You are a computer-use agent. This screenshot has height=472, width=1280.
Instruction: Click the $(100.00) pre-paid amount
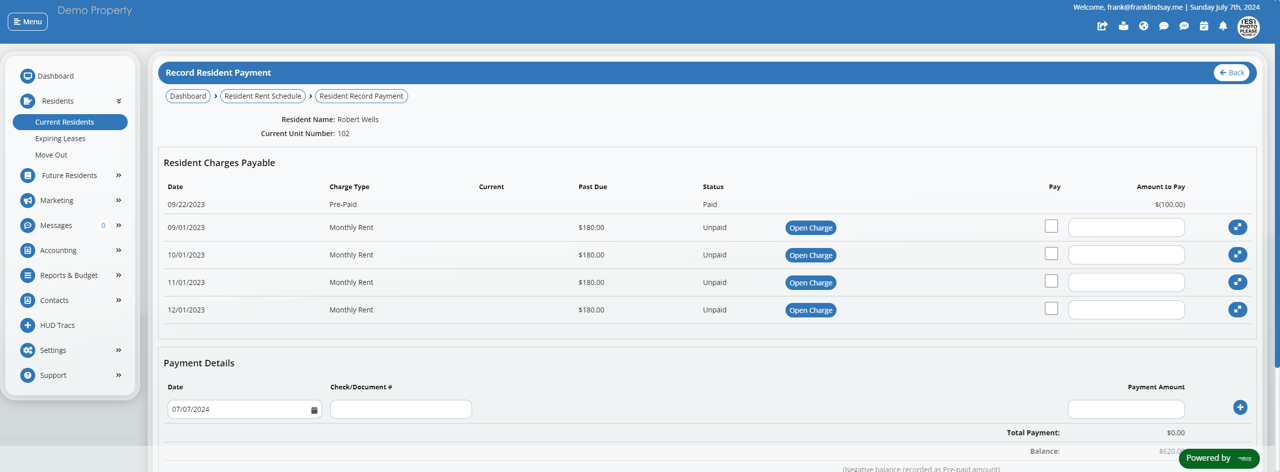tap(1169, 204)
